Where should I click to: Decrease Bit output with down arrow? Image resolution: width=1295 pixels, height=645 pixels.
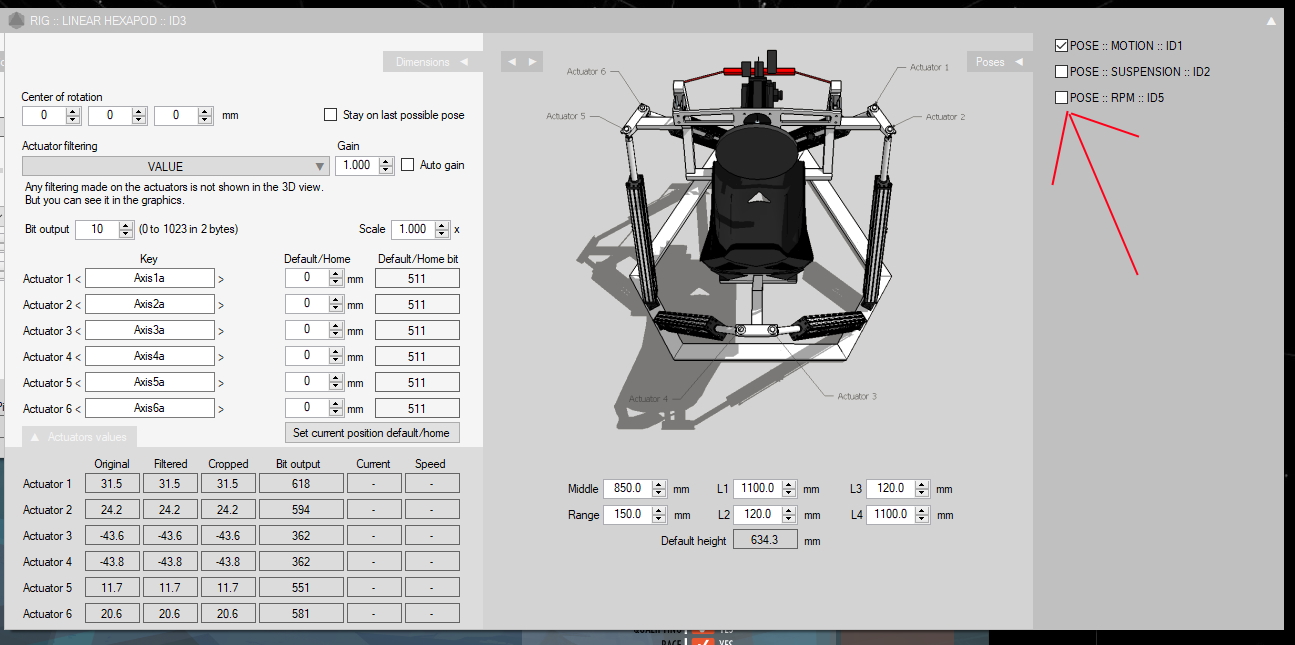tap(126, 233)
